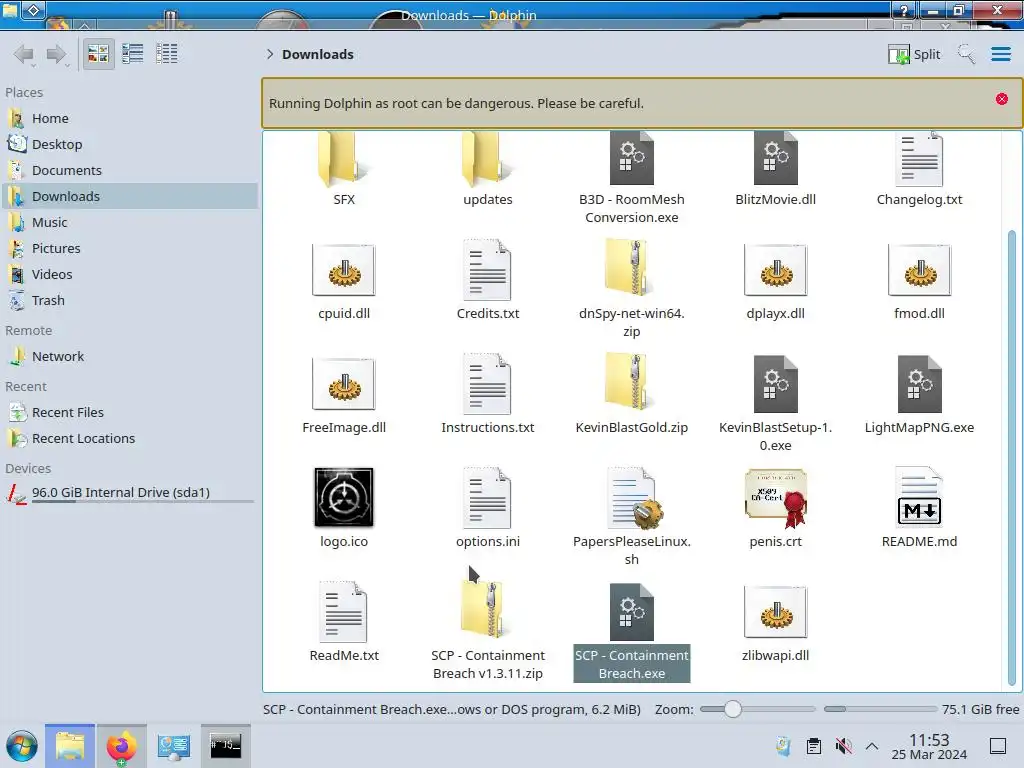The width and height of the screenshot is (1024, 768).
Task: Select the 96.0 GiB Internal Drive
Action: pos(129,493)
